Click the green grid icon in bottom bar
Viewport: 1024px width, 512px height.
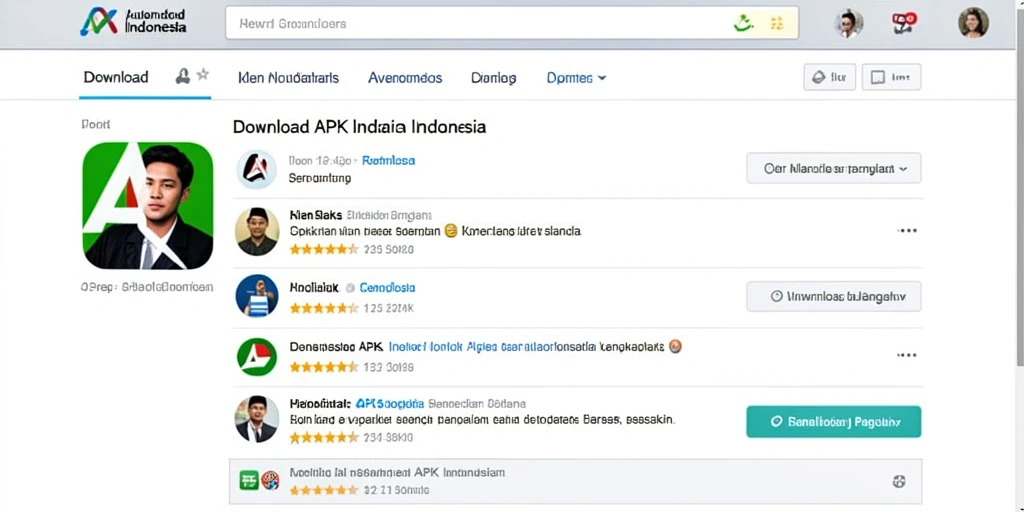click(x=249, y=481)
